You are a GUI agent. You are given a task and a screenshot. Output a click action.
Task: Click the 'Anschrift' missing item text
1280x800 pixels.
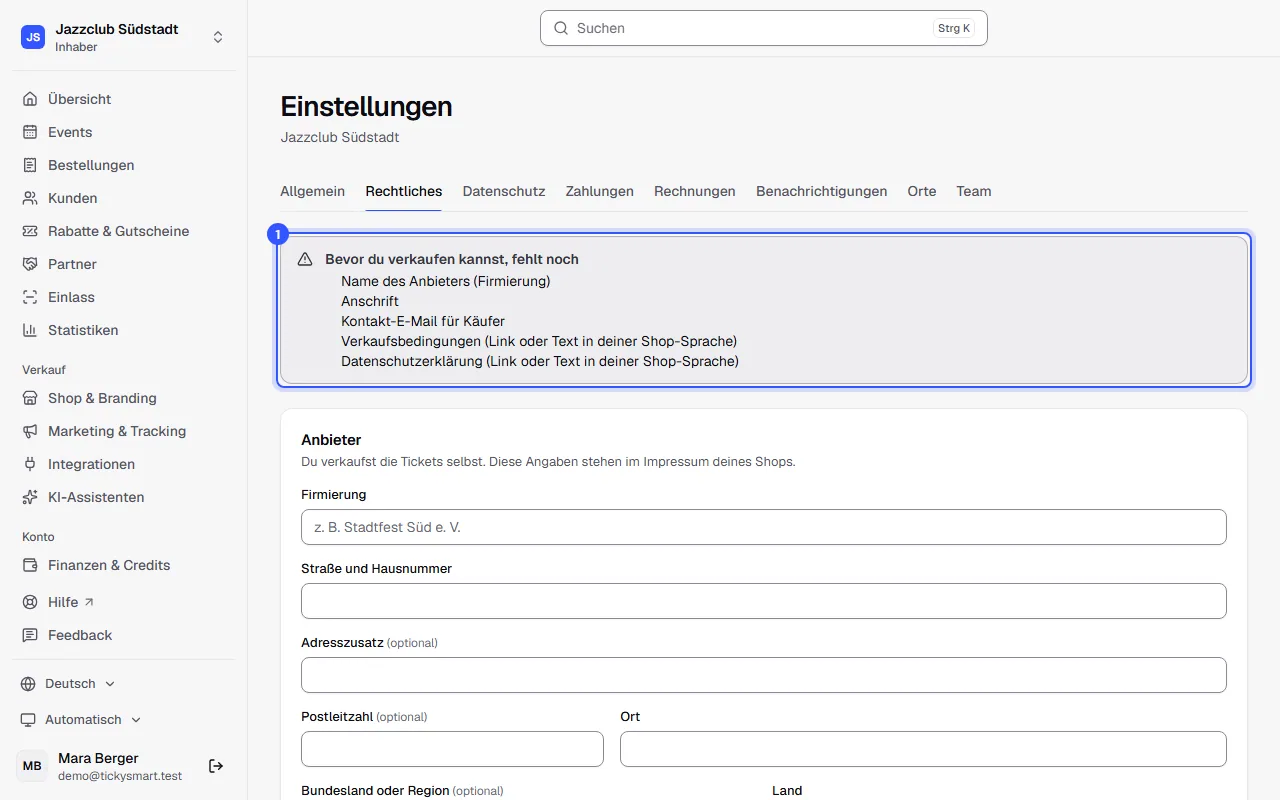tap(370, 301)
